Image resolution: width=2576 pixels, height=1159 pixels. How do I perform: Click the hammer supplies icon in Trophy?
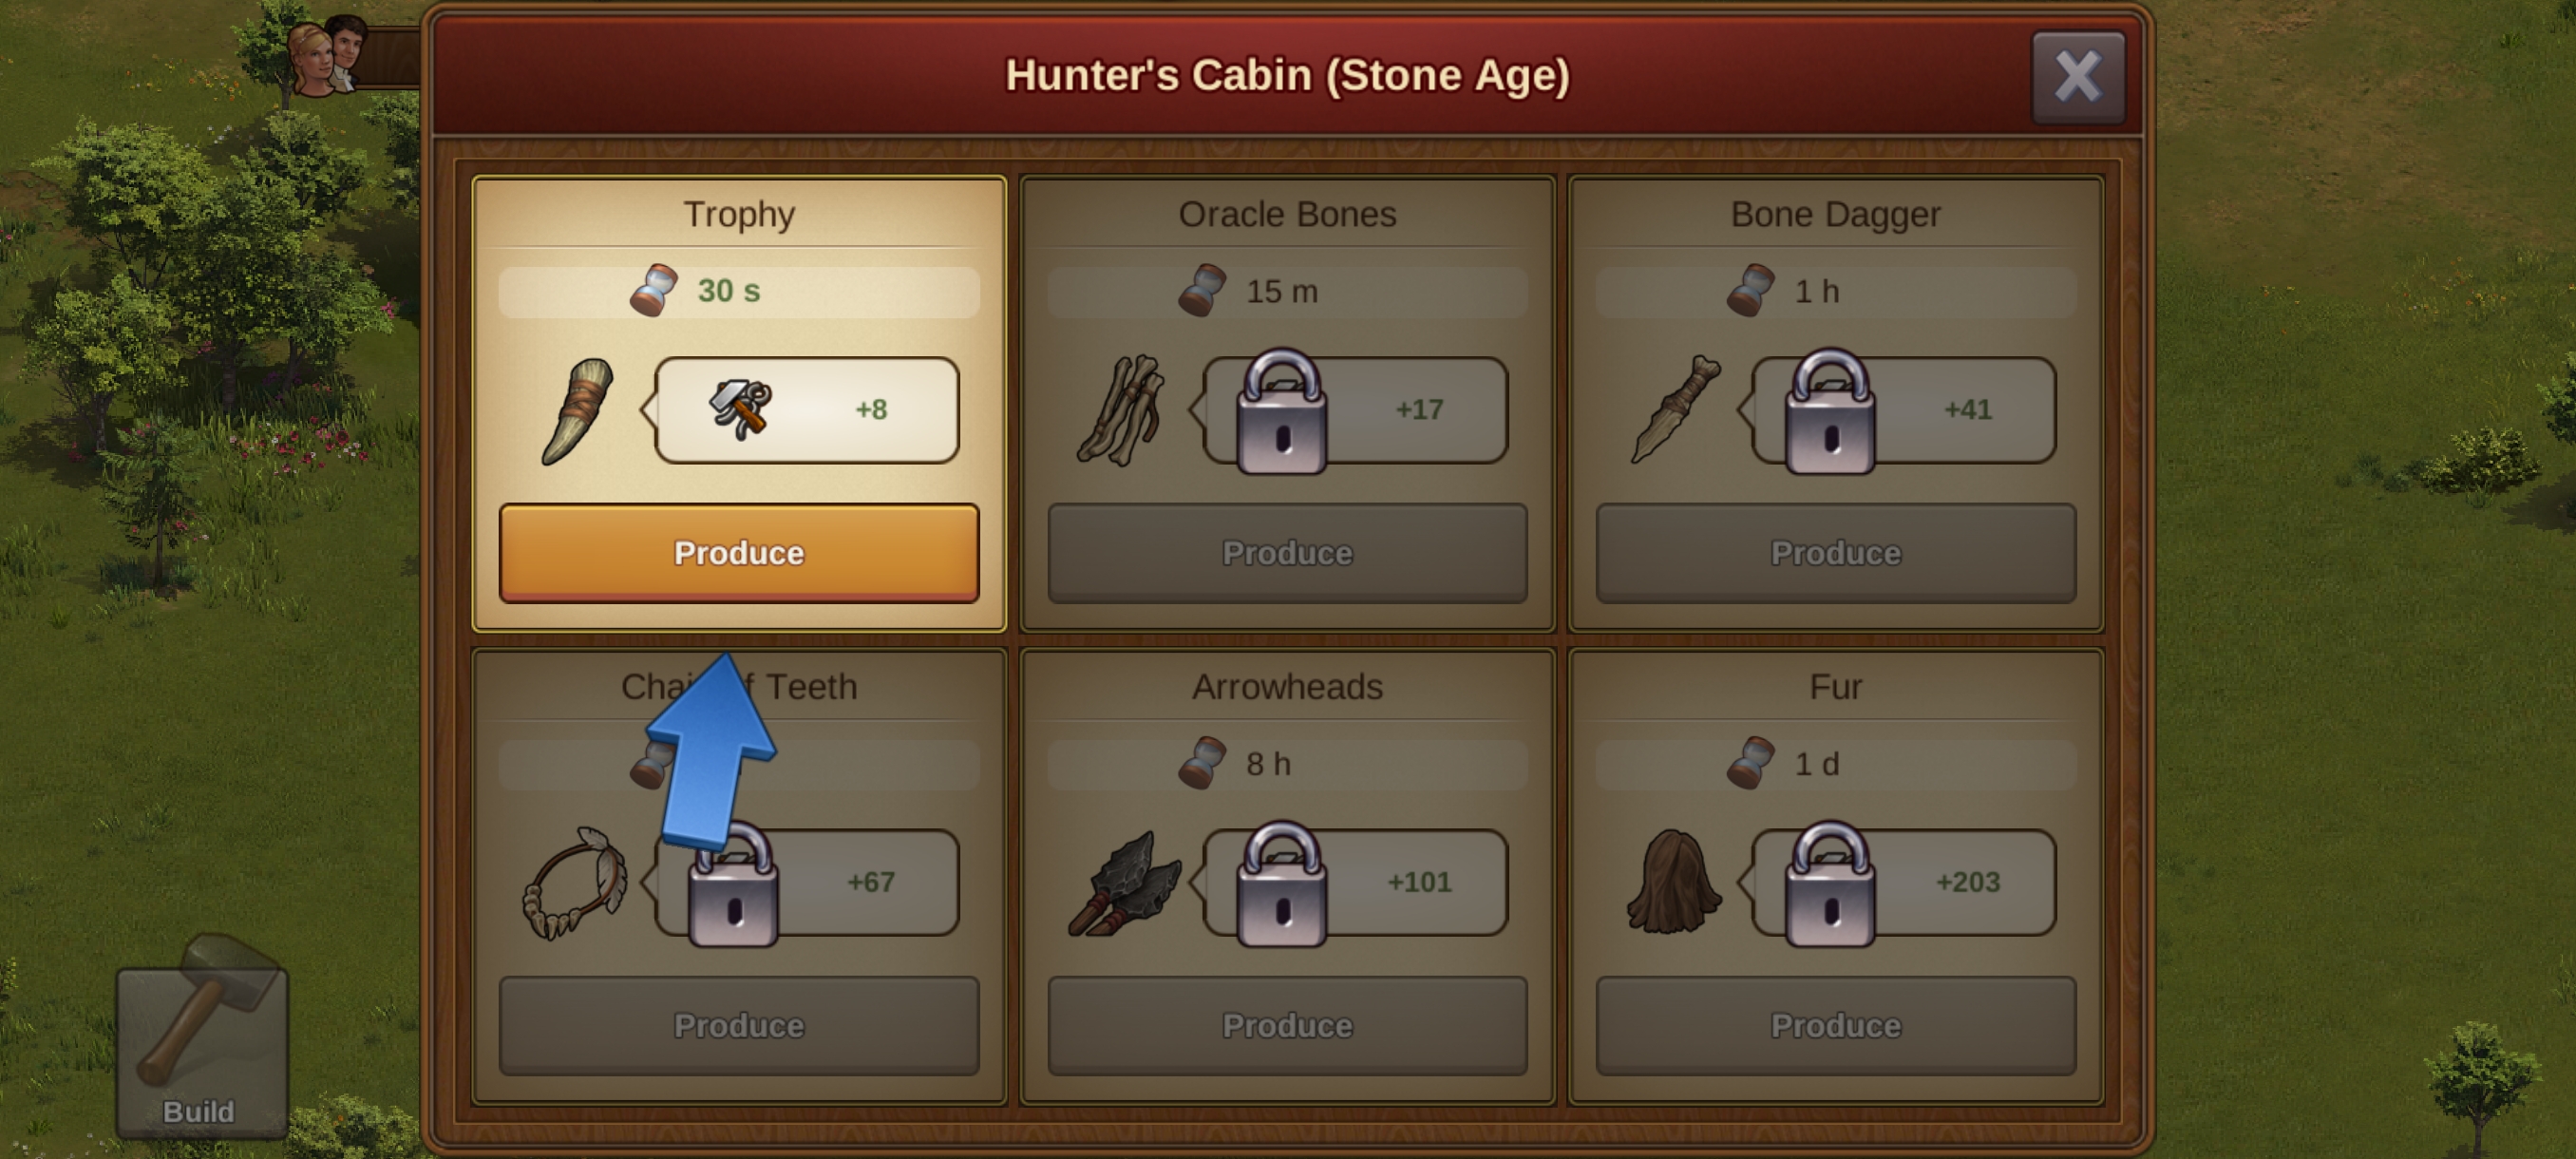tap(741, 409)
